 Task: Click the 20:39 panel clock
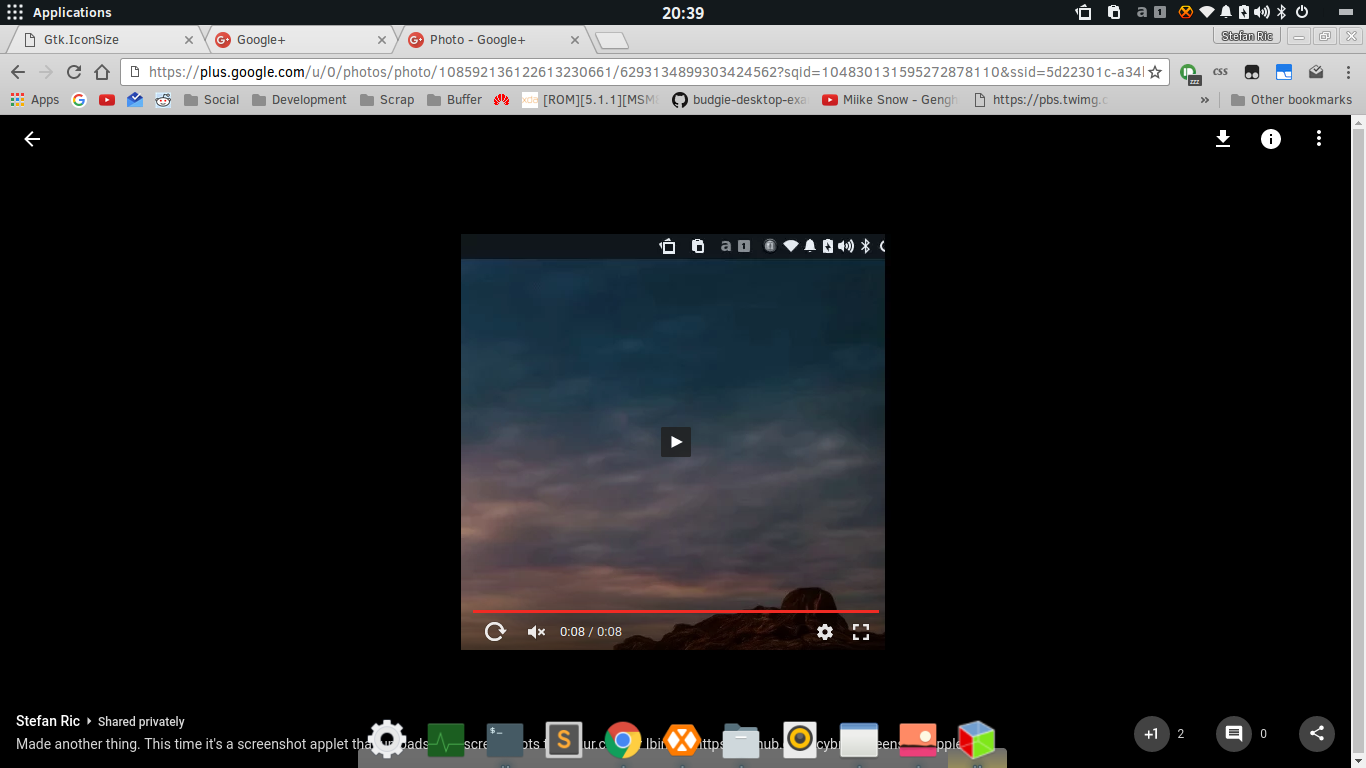pos(683,12)
